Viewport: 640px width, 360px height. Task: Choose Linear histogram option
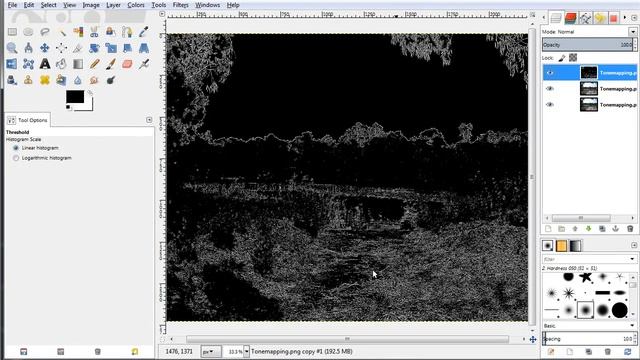(16, 148)
